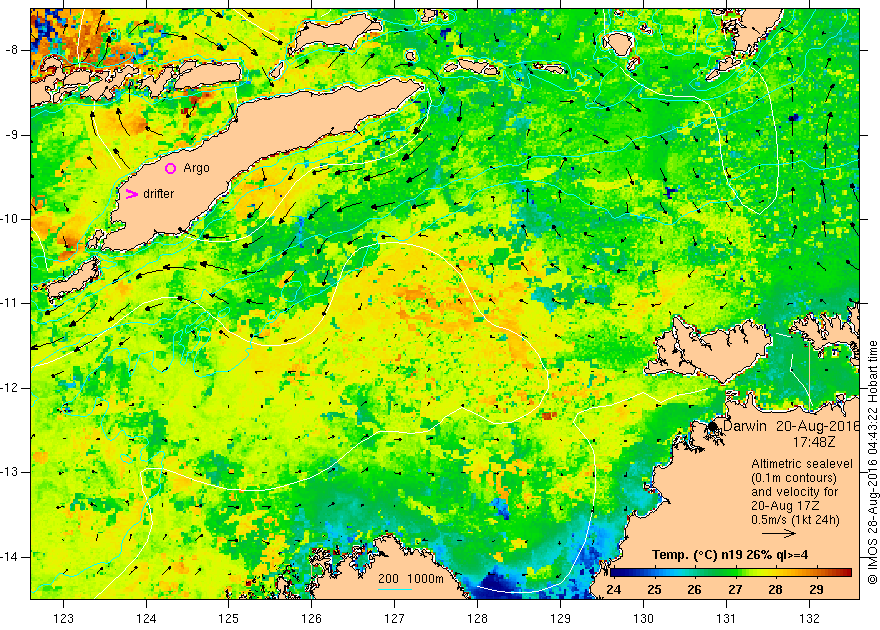This screenshot has height=630, width=880.
Task: Click the longitude axis label 132
Action: click(809, 619)
